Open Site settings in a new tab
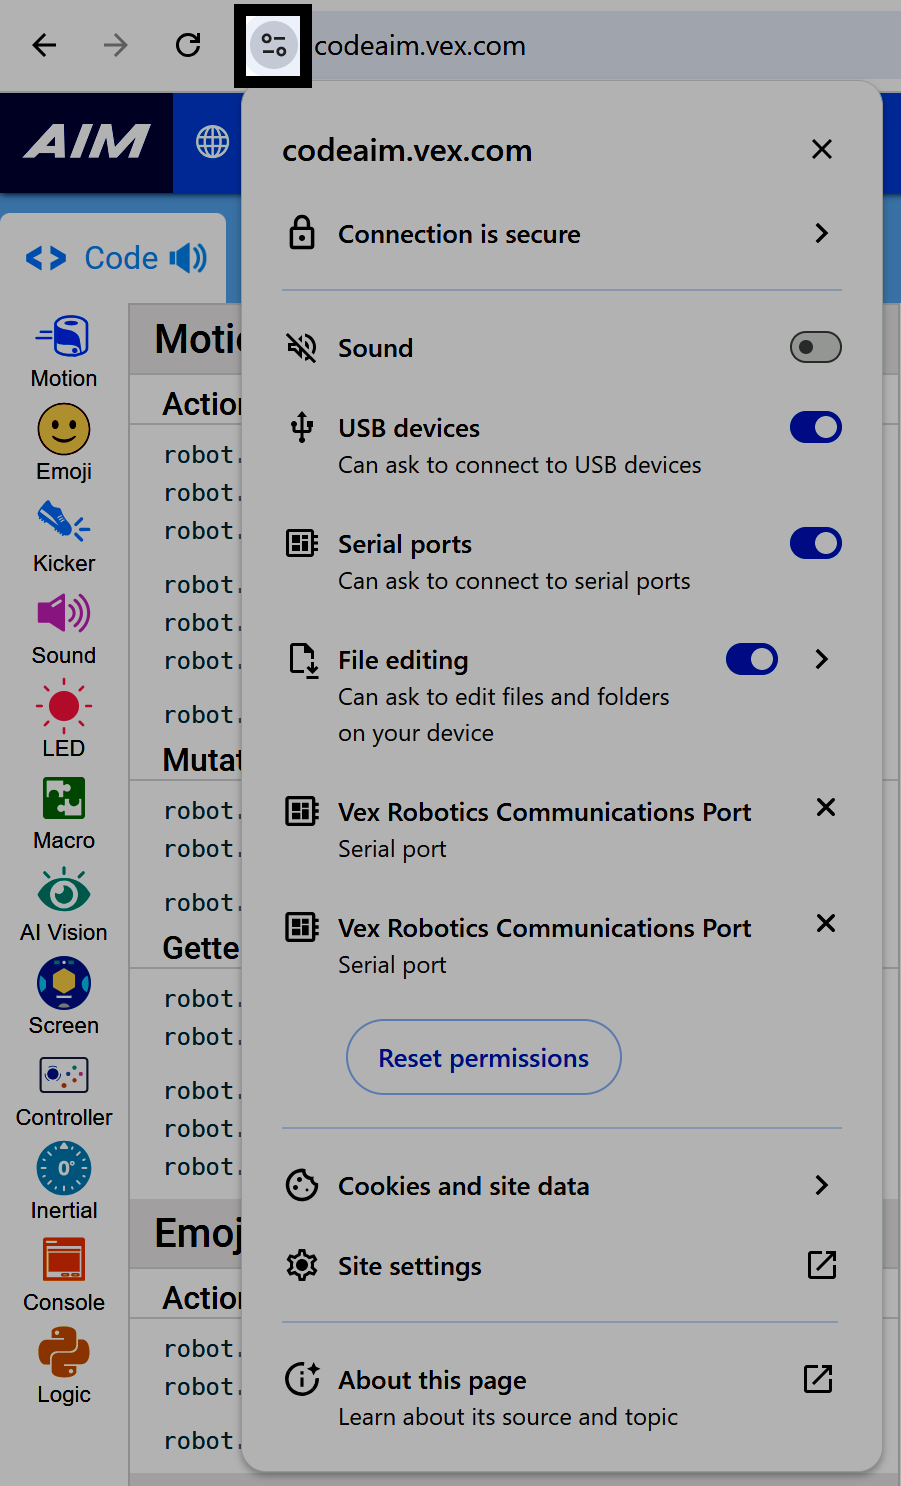901x1486 pixels. [x=821, y=1265]
